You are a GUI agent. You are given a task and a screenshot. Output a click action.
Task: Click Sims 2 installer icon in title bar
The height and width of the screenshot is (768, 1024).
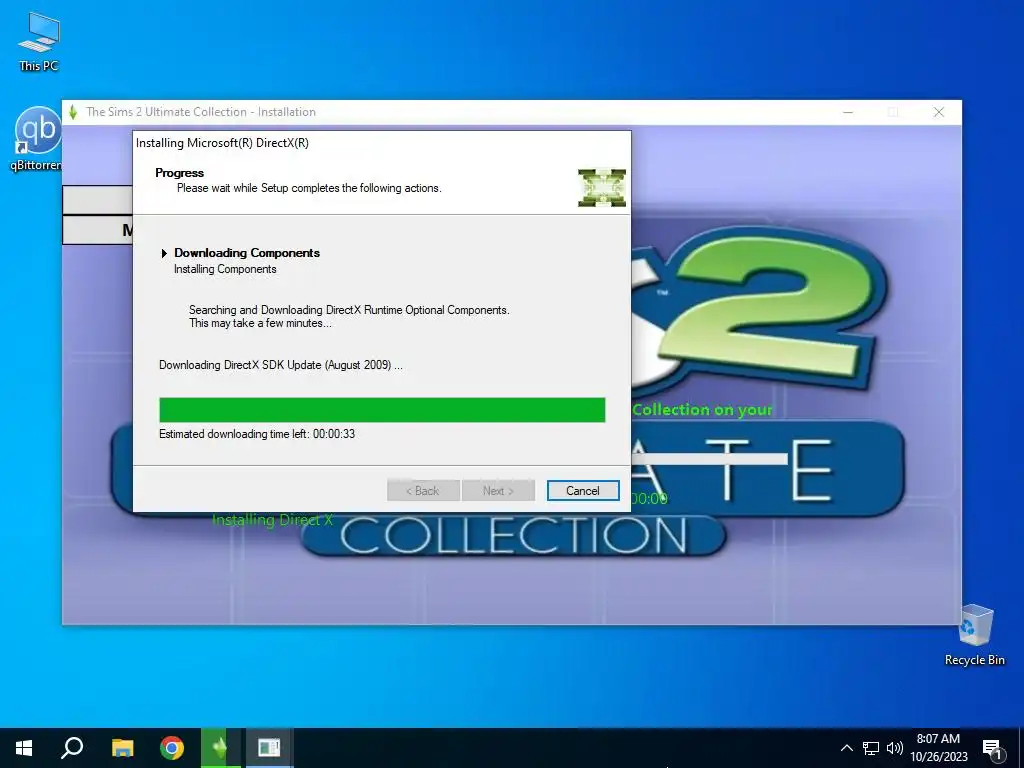[x=73, y=112]
